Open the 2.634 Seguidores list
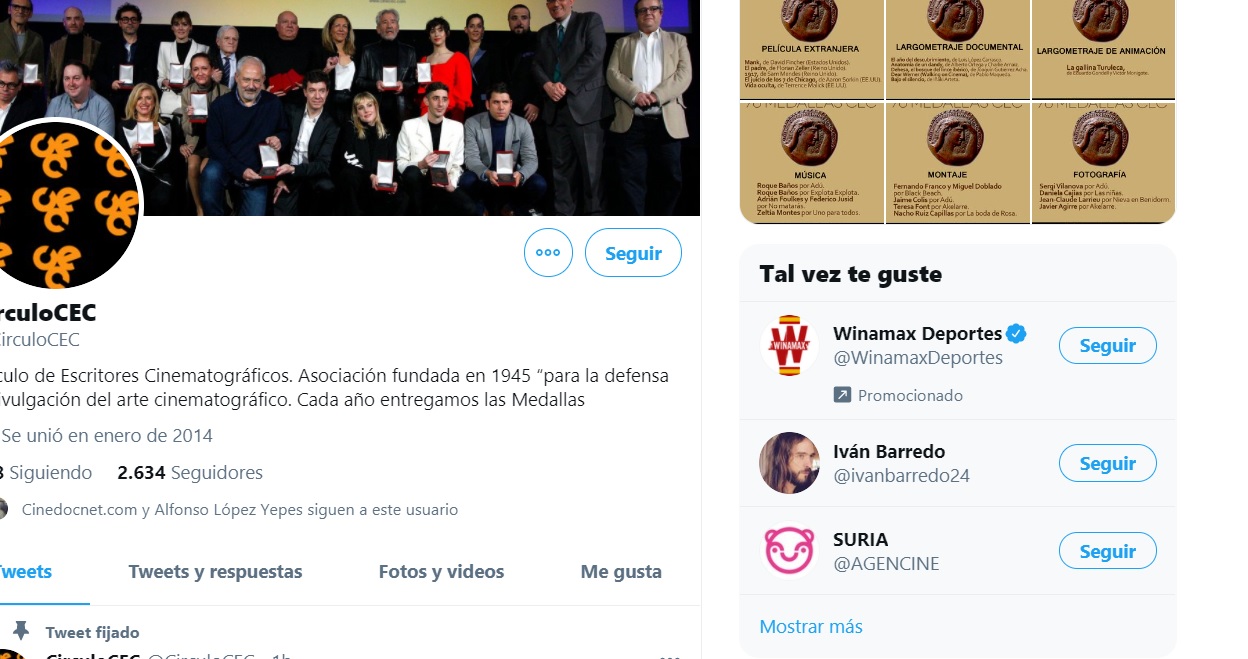This screenshot has height=659, width=1248. pyautogui.click(x=190, y=473)
